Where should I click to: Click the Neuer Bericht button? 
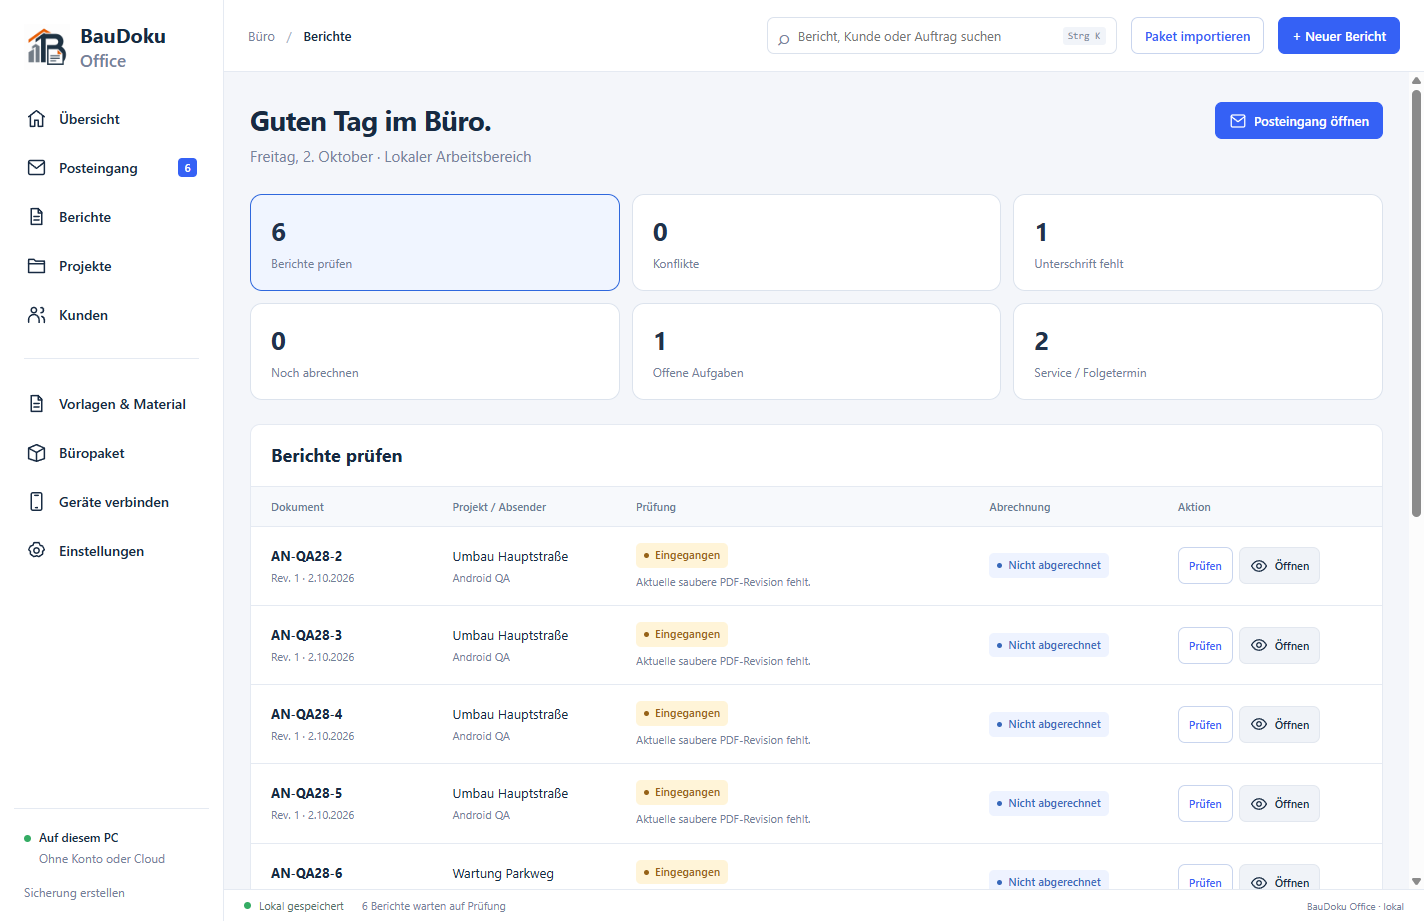coord(1338,36)
